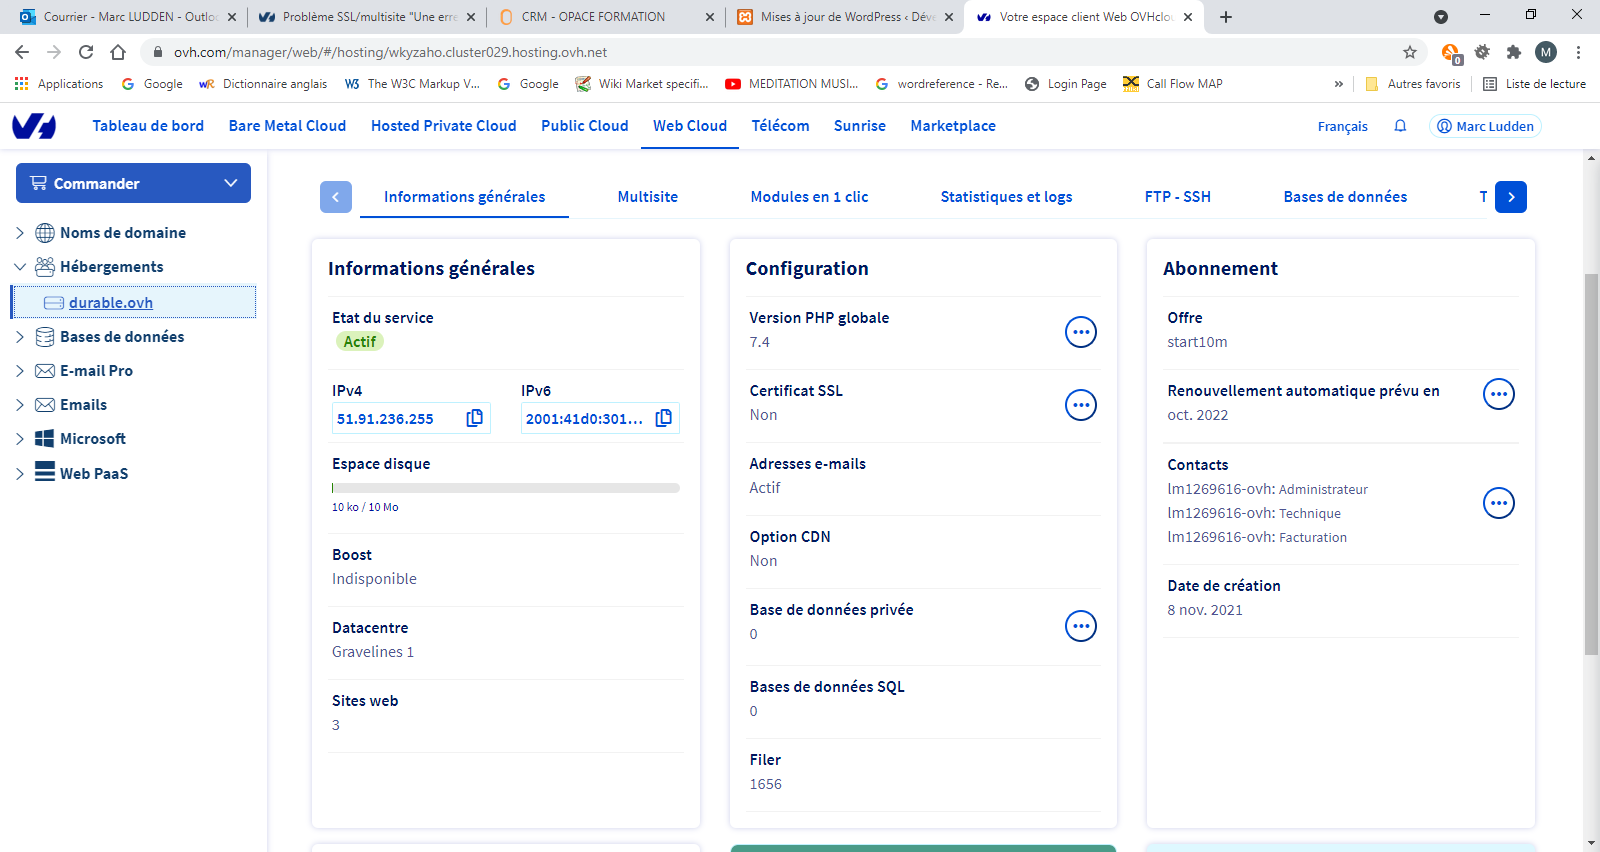The image size is (1600, 852).
Task: Collapse the Hébergements section
Action: click(x=20, y=267)
